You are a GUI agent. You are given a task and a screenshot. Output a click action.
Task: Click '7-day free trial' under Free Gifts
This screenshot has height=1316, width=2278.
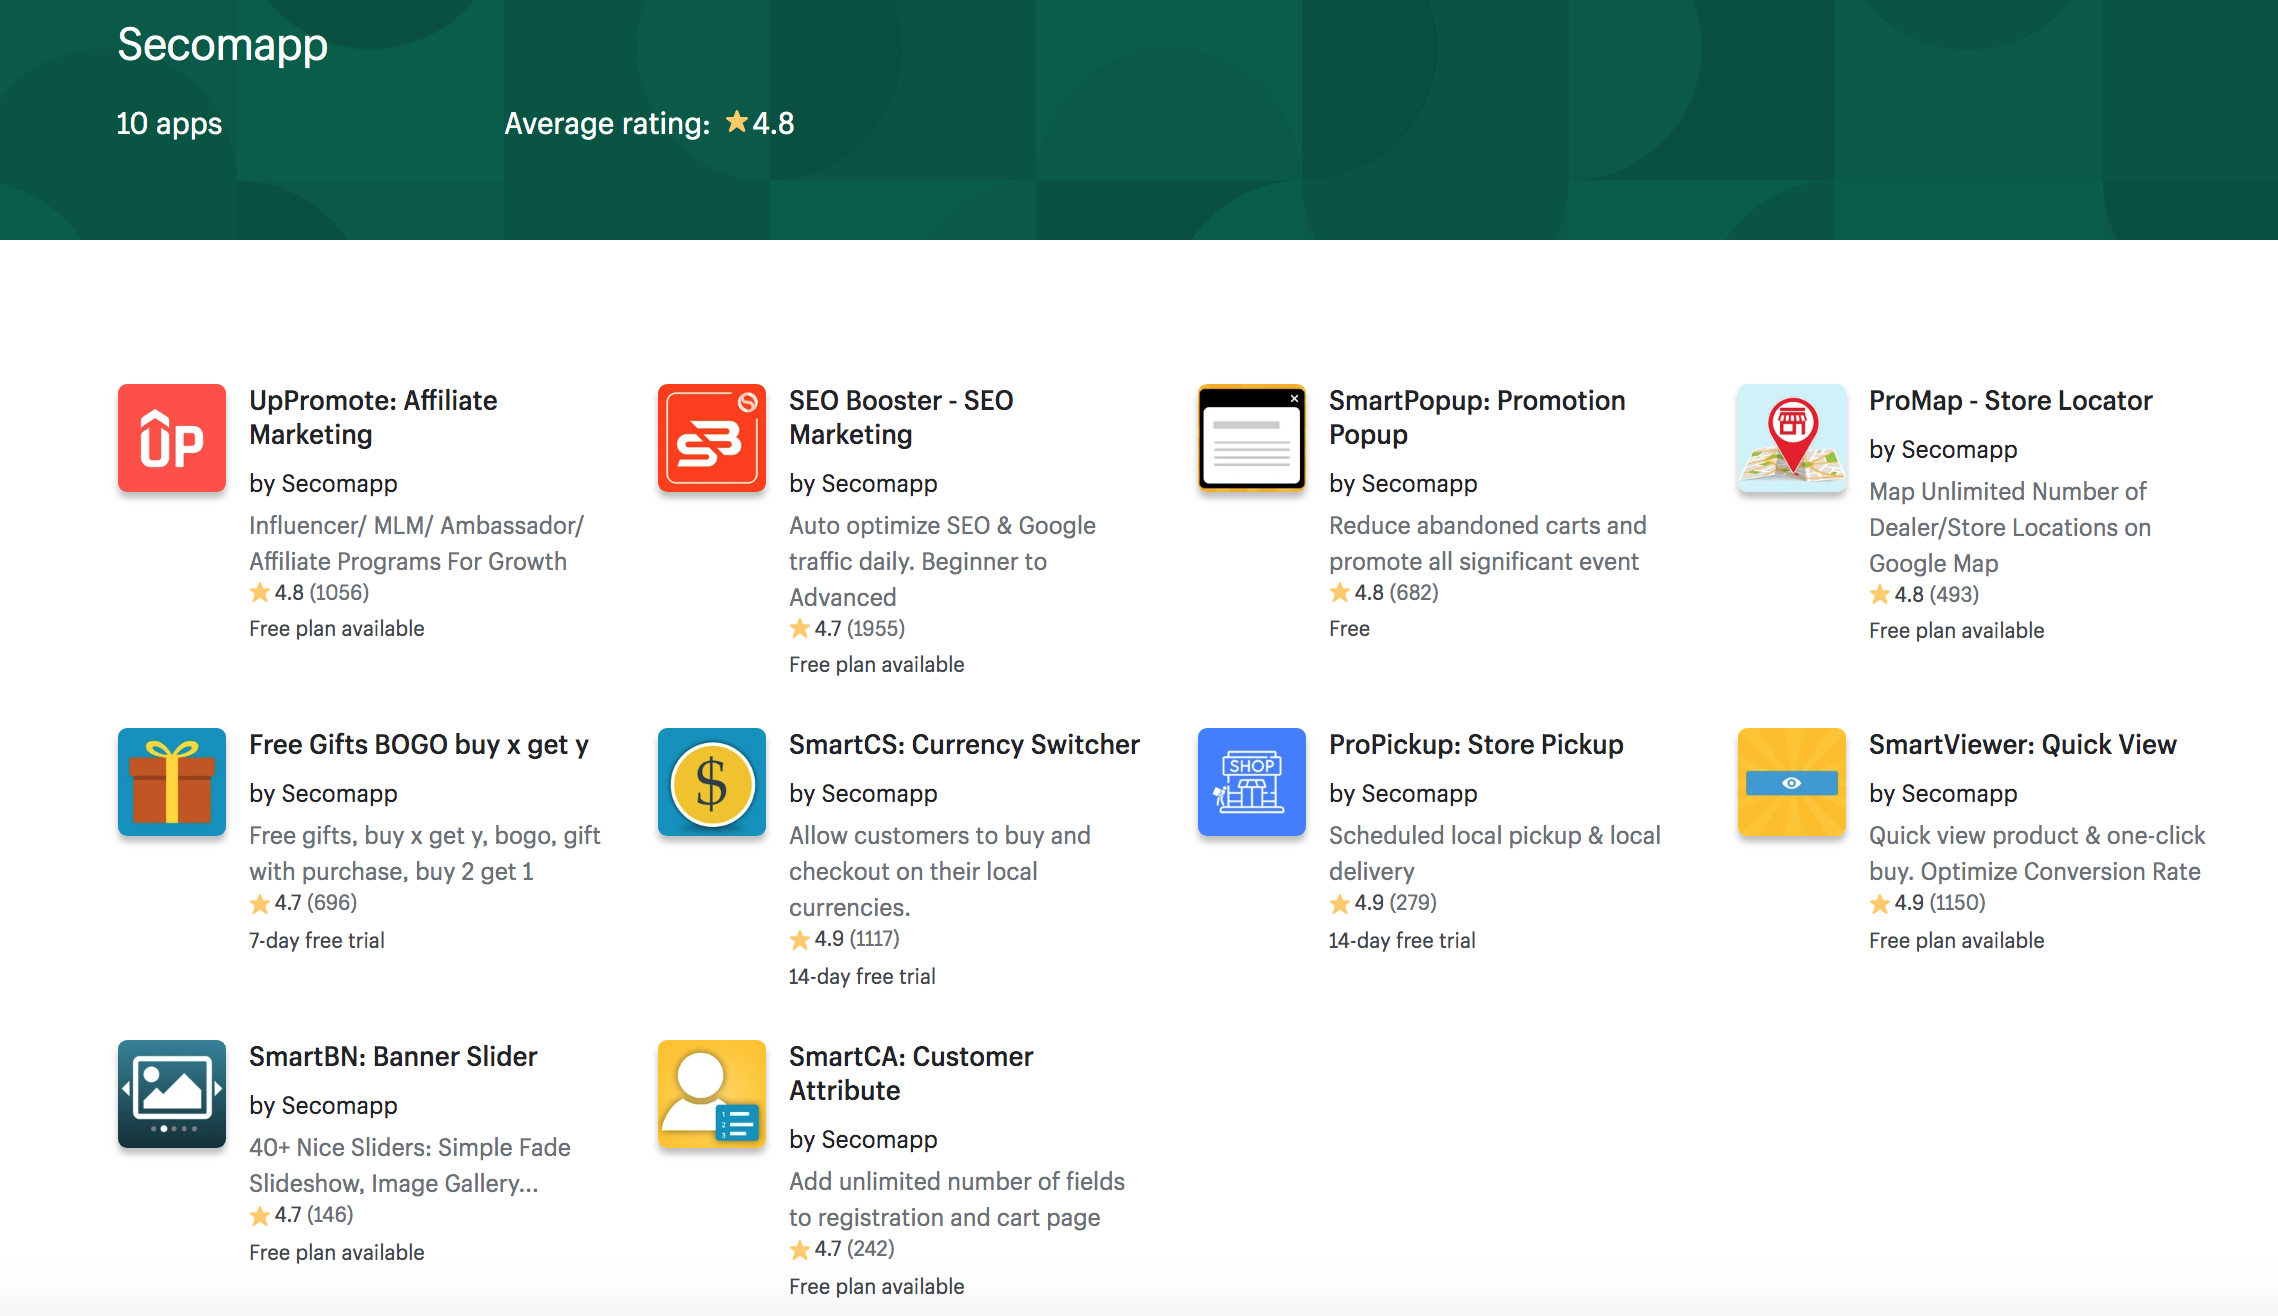[316, 941]
